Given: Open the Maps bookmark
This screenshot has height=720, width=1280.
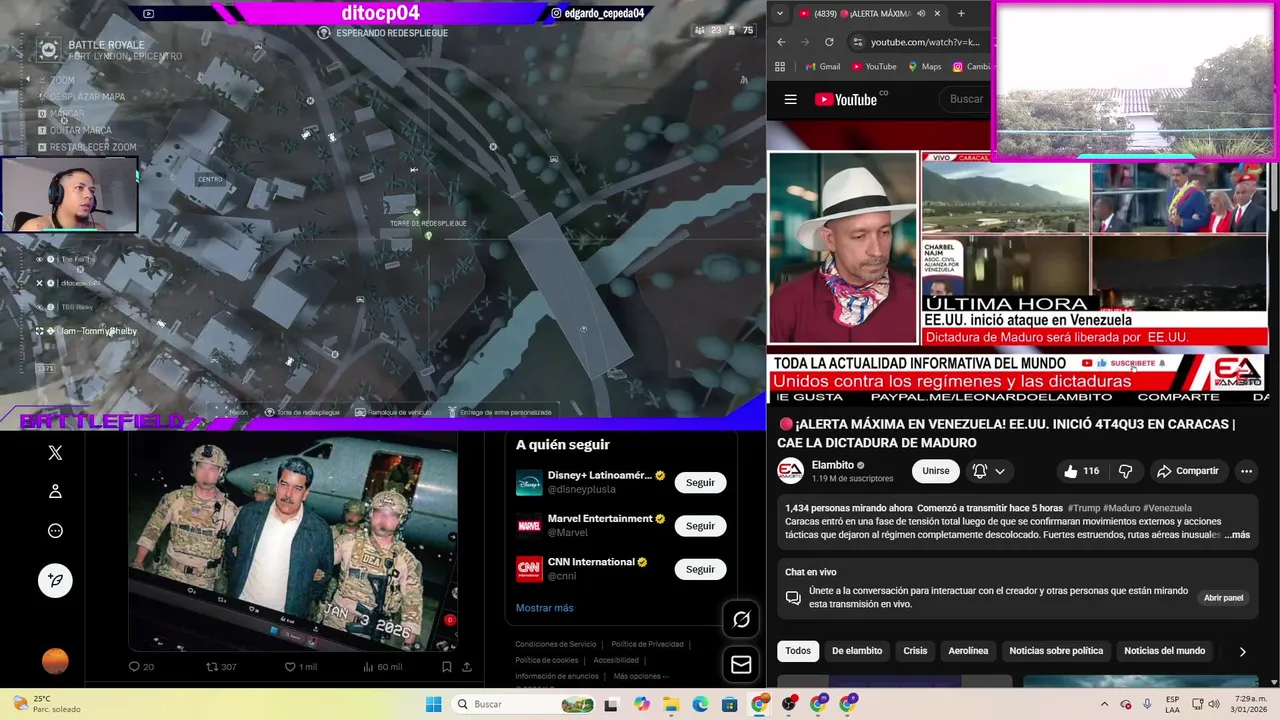Looking at the screenshot, I should pos(925,67).
